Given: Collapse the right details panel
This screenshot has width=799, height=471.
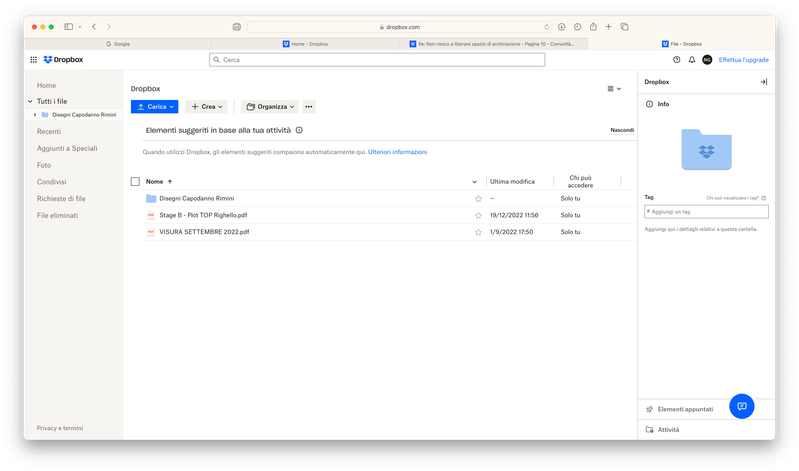Looking at the screenshot, I should tap(763, 82).
